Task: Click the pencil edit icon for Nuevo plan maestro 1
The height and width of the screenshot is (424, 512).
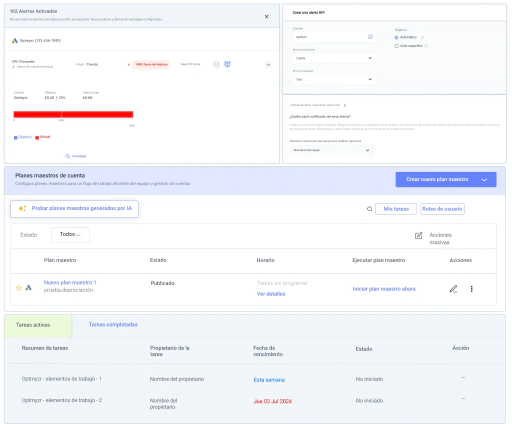Action: pos(453,289)
